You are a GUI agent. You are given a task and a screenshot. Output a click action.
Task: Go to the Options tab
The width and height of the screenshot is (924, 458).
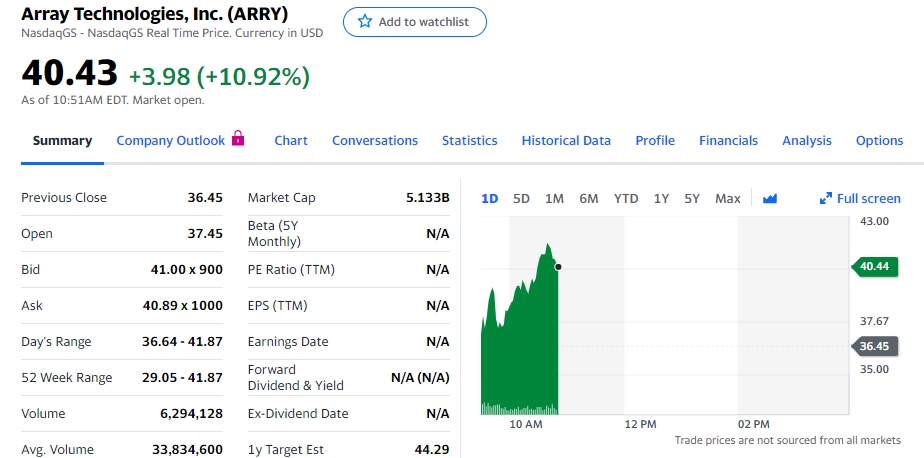[x=879, y=140]
